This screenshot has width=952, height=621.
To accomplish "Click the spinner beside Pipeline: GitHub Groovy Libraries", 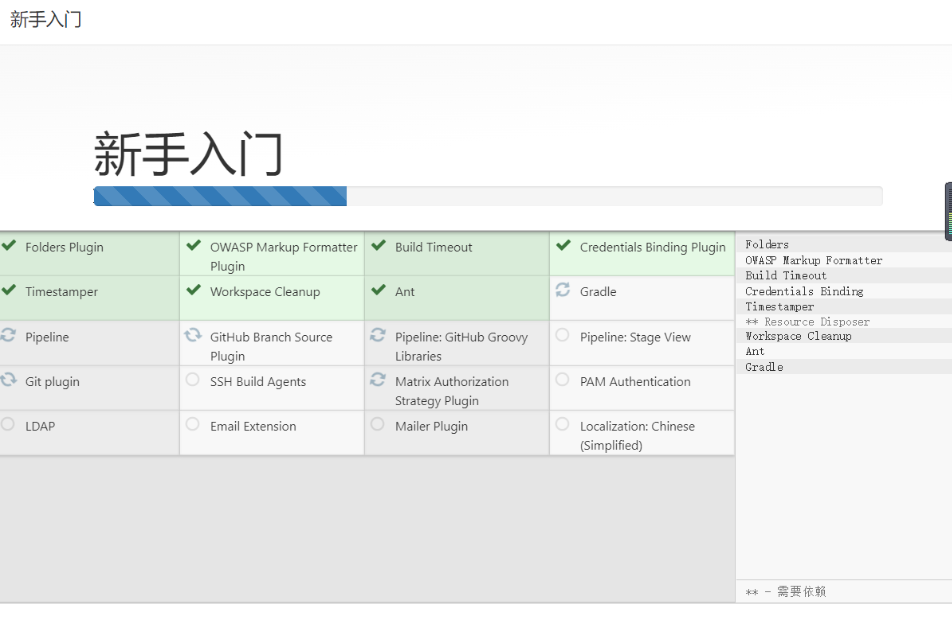I will pyautogui.click(x=378, y=334).
